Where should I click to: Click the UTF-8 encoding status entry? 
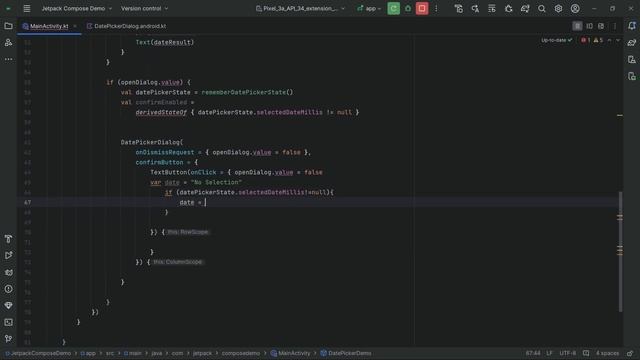coord(568,353)
